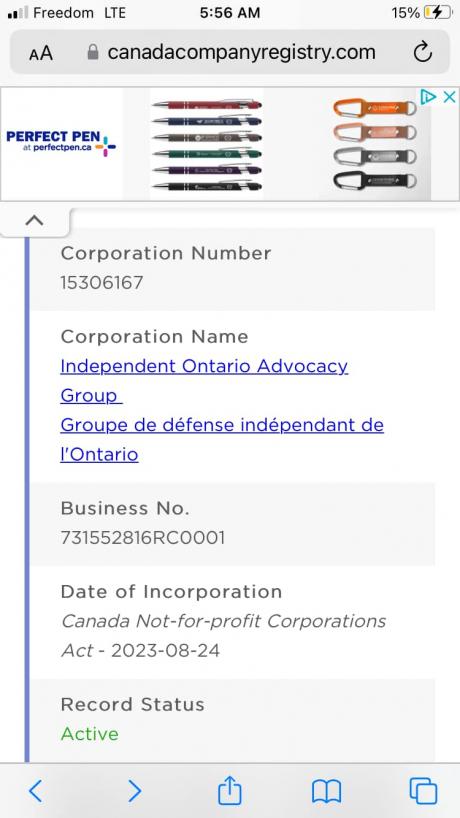Tap the Safari forward arrow
This screenshot has width=460, height=818.
point(135,791)
